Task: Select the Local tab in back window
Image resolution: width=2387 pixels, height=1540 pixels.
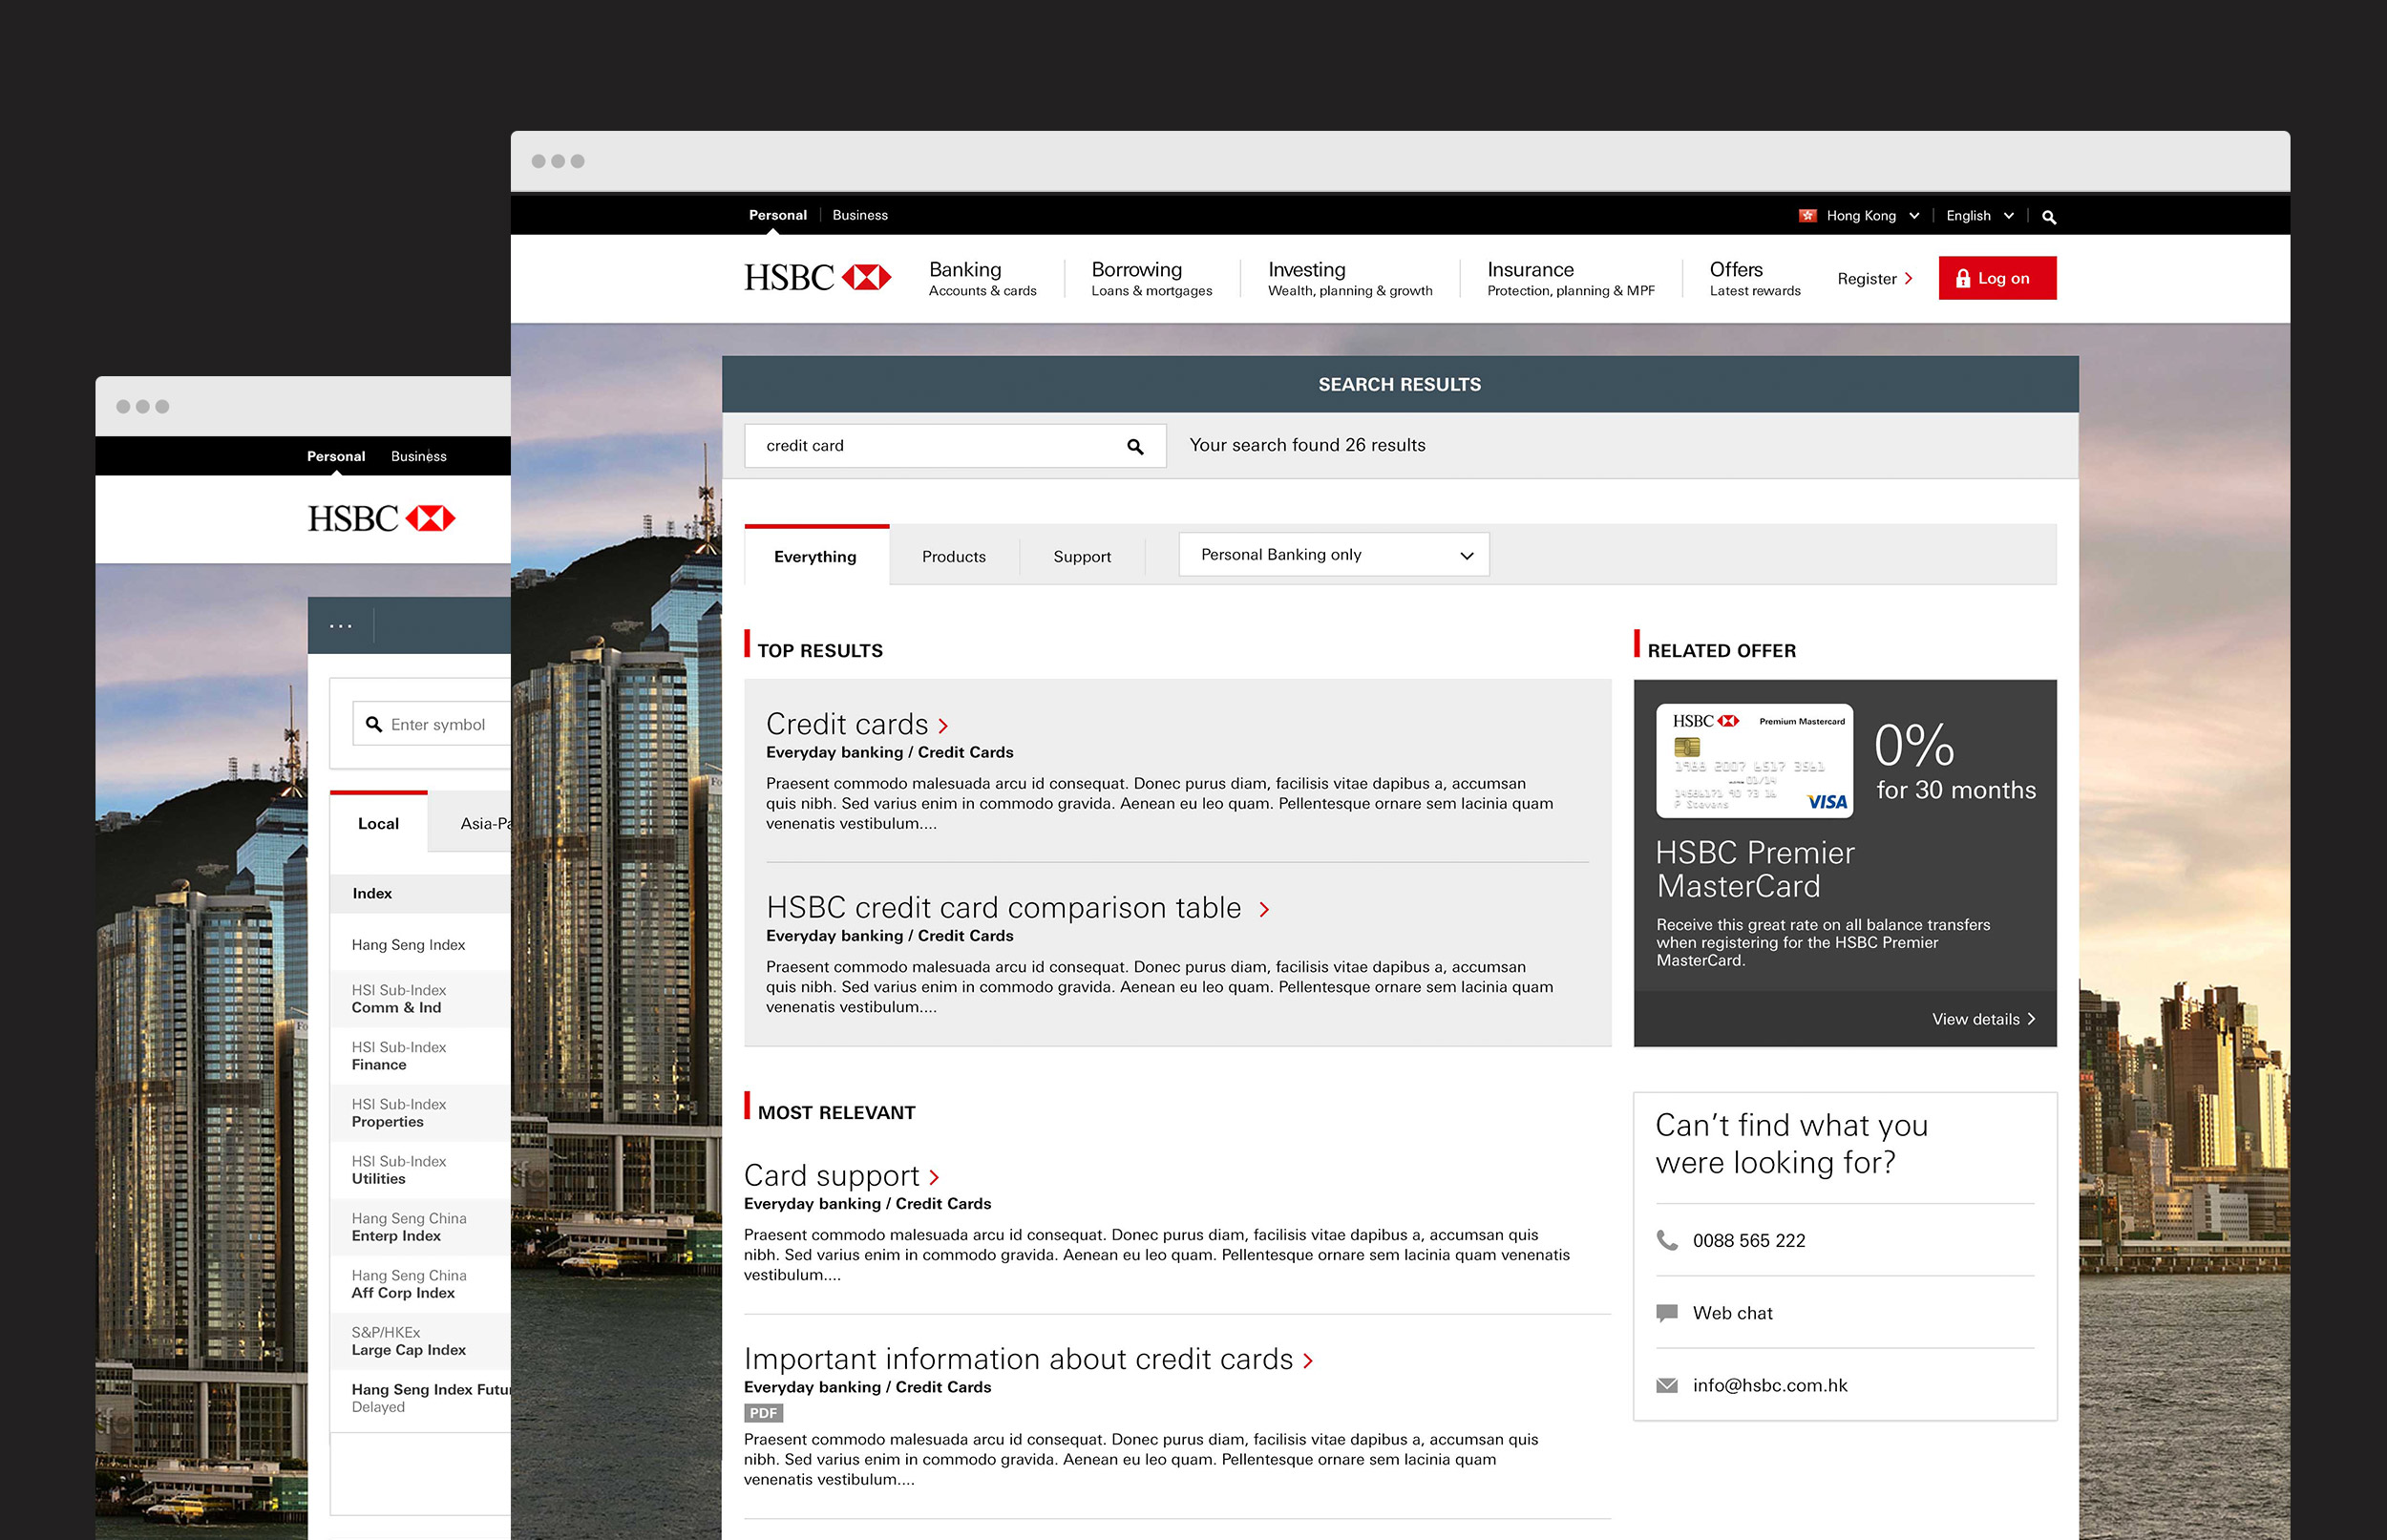Action: click(x=378, y=823)
